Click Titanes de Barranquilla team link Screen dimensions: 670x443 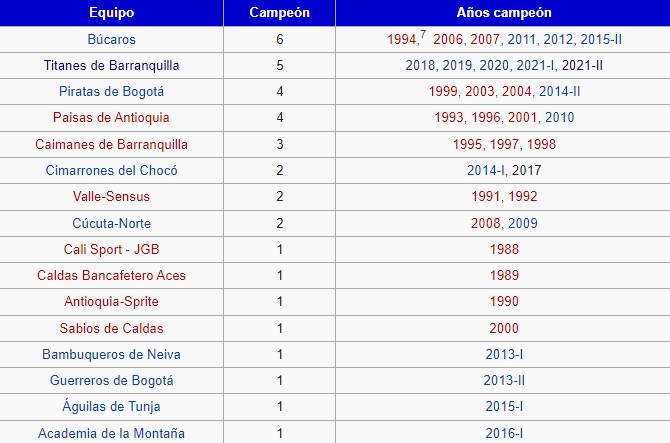coord(111,65)
